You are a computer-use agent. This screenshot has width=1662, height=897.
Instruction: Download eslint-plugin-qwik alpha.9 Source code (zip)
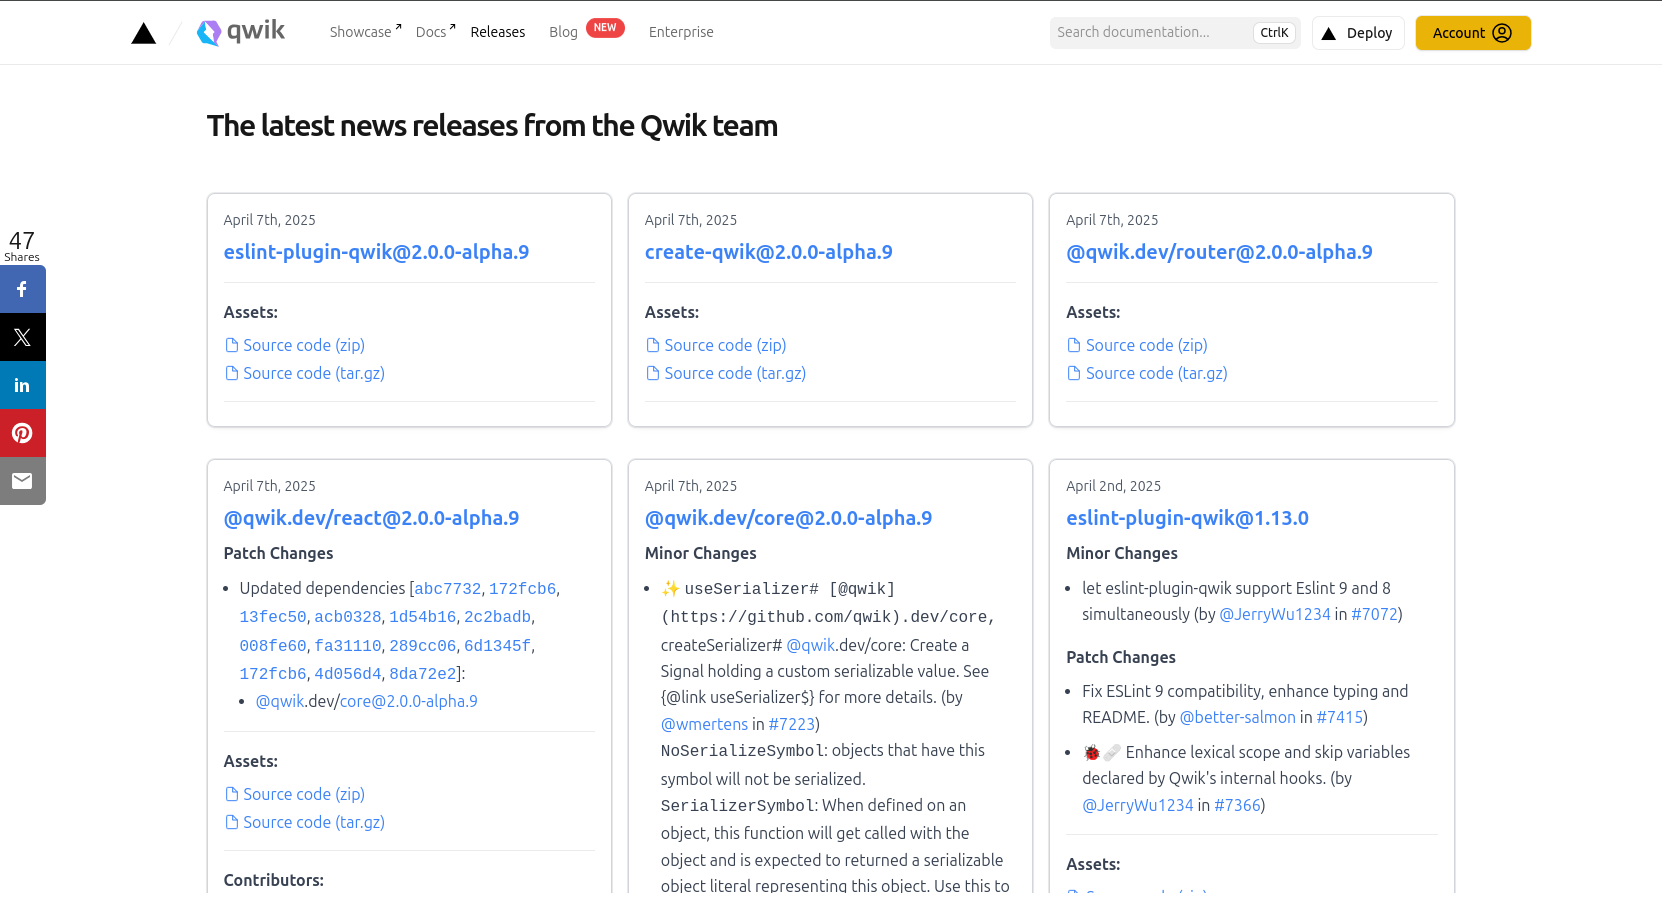[304, 345]
